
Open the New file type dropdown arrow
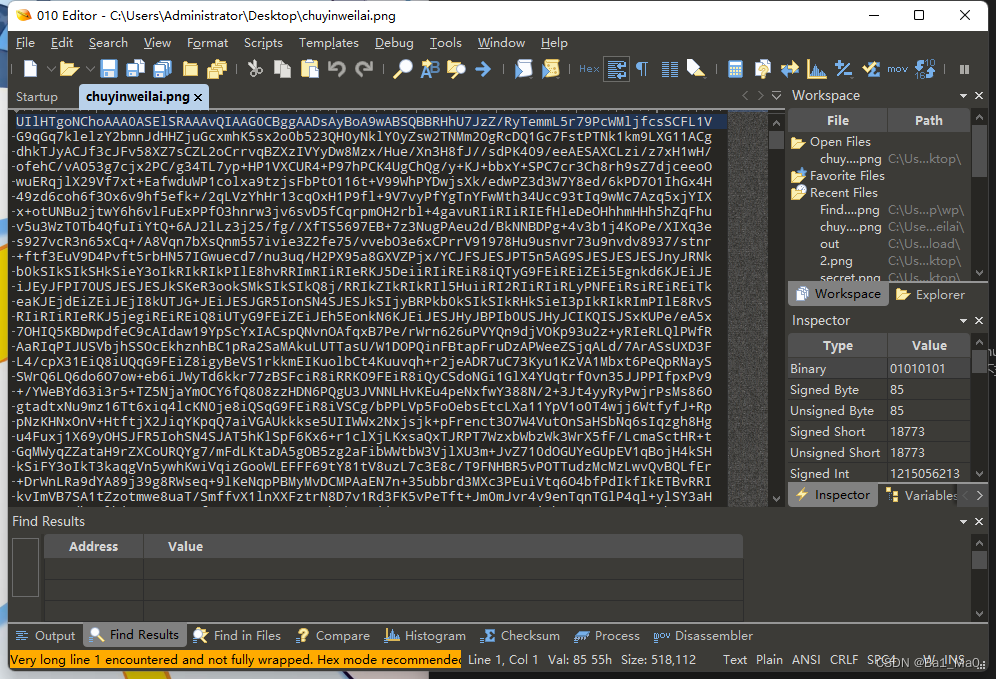pos(51,69)
